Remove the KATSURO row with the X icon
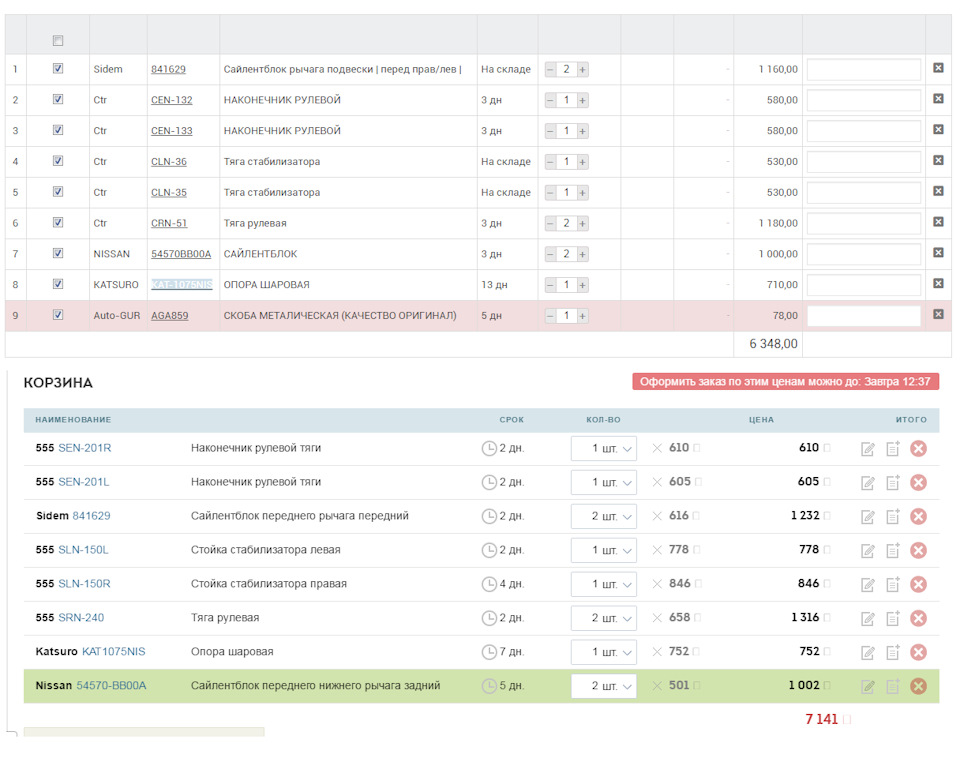Screen dimensions: 960x758 (x=938, y=283)
